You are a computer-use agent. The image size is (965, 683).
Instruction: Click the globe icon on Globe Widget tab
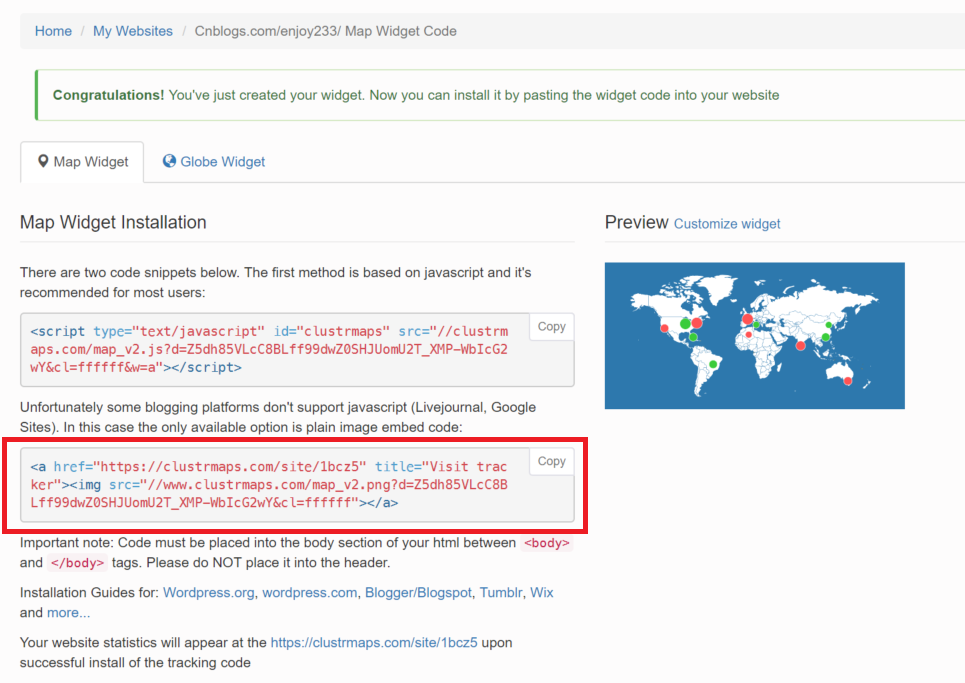click(169, 161)
